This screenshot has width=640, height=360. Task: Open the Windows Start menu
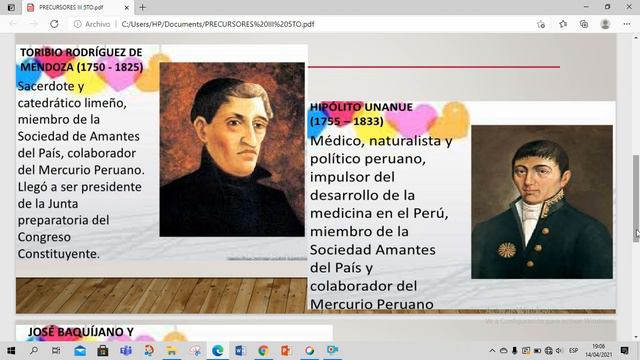(x=11, y=350)
